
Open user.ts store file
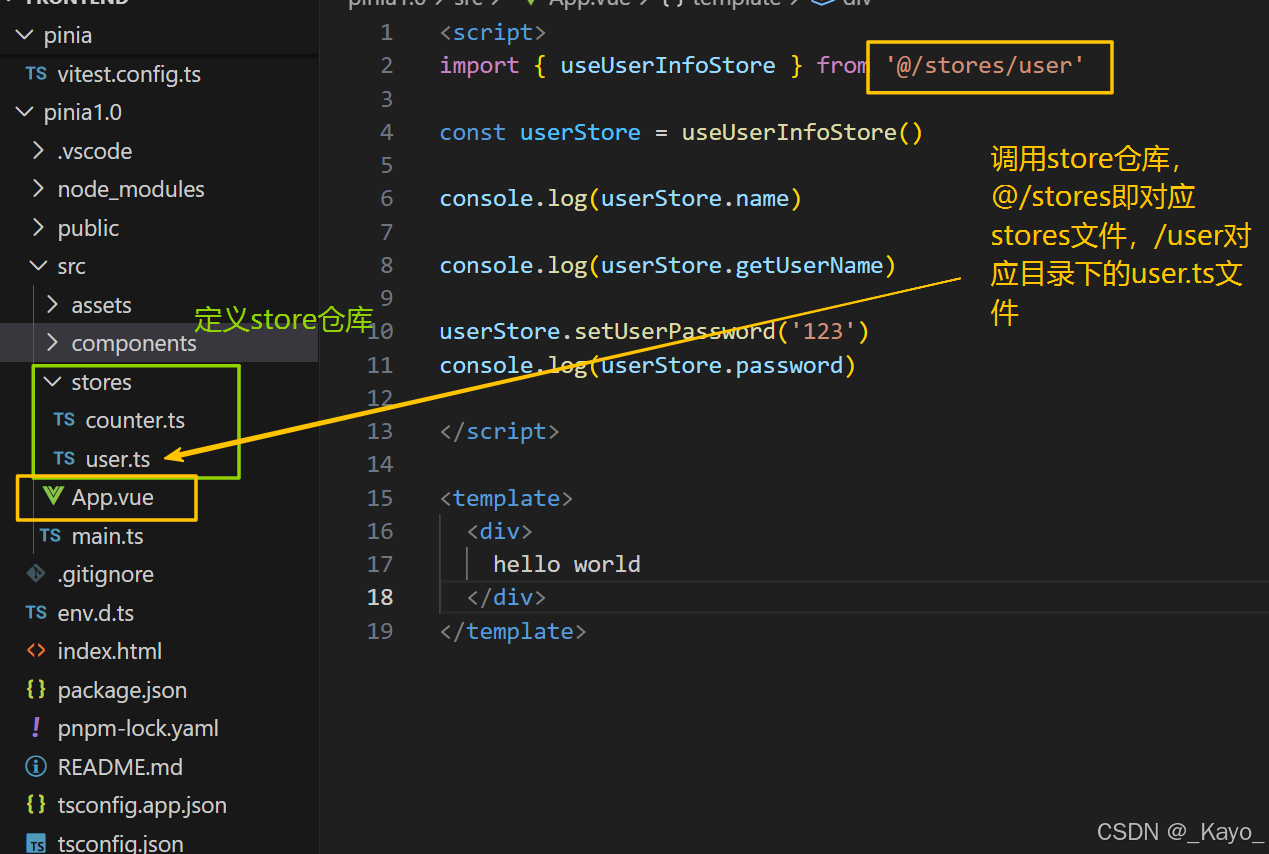118,459
